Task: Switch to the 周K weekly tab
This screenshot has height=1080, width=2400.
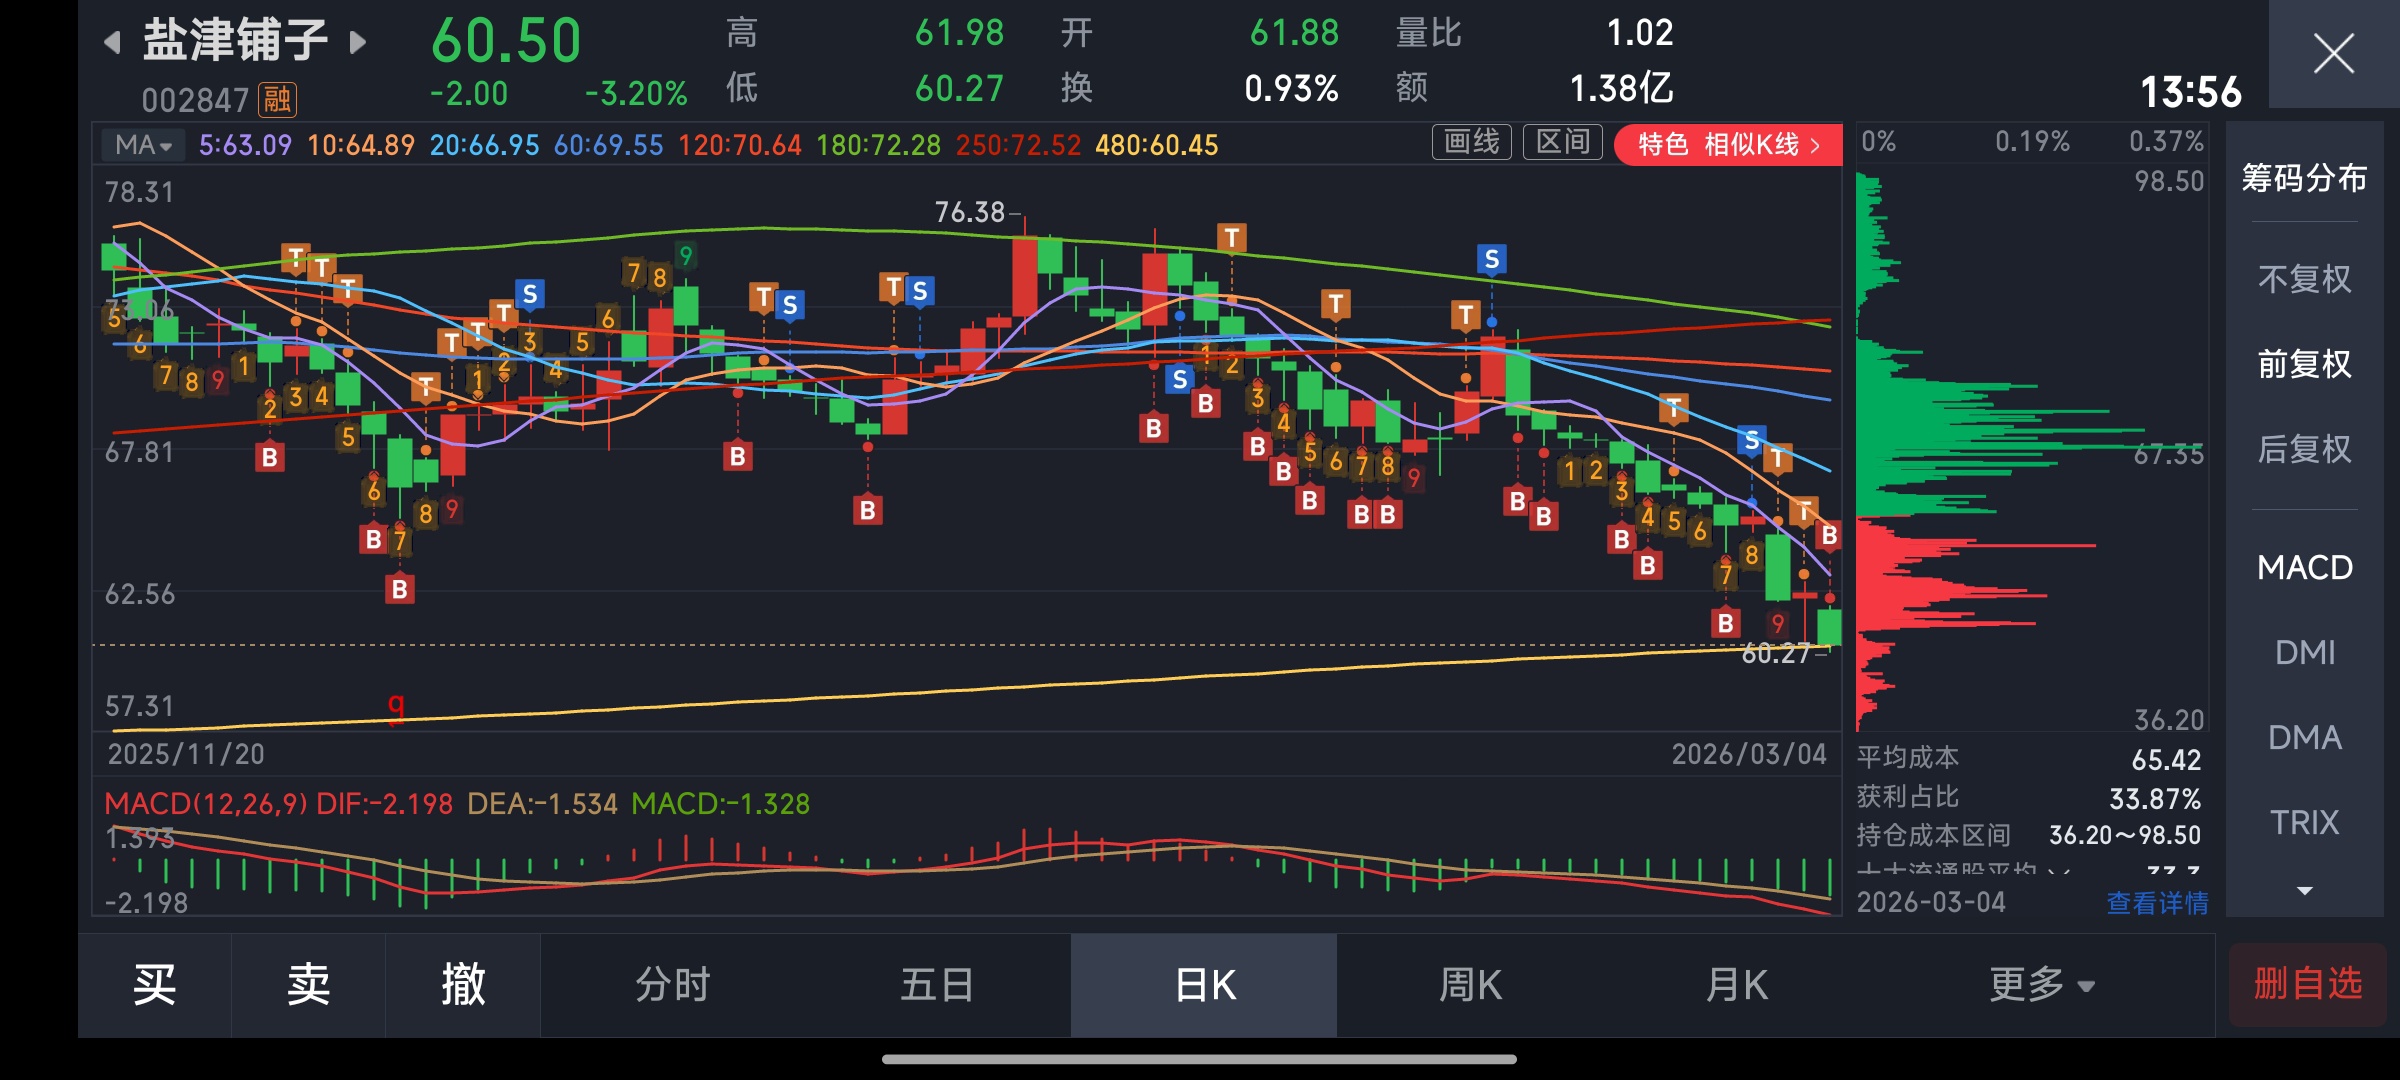Action: point(1469,985)
